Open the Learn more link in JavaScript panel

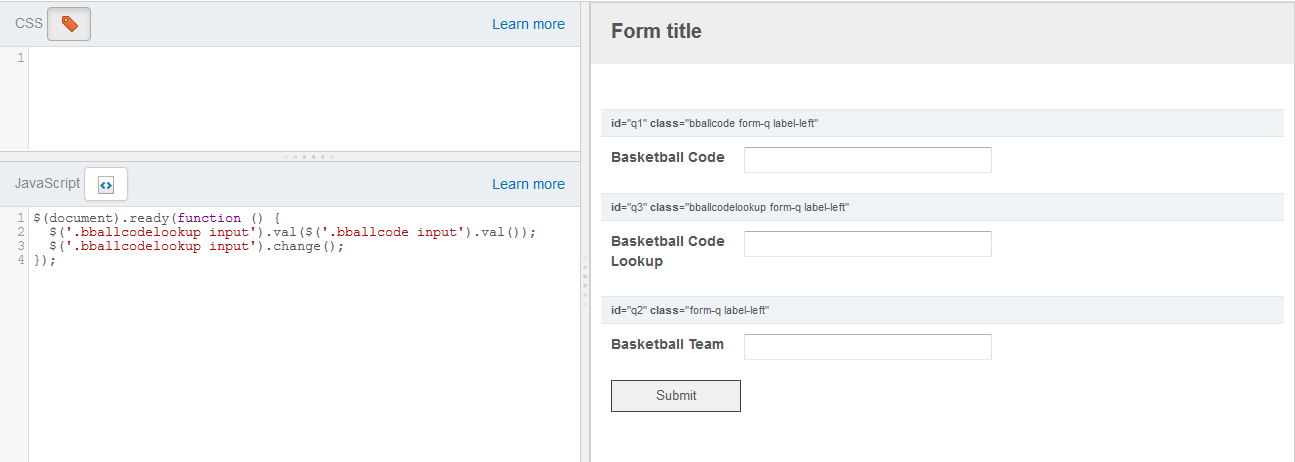click(528, 184)
